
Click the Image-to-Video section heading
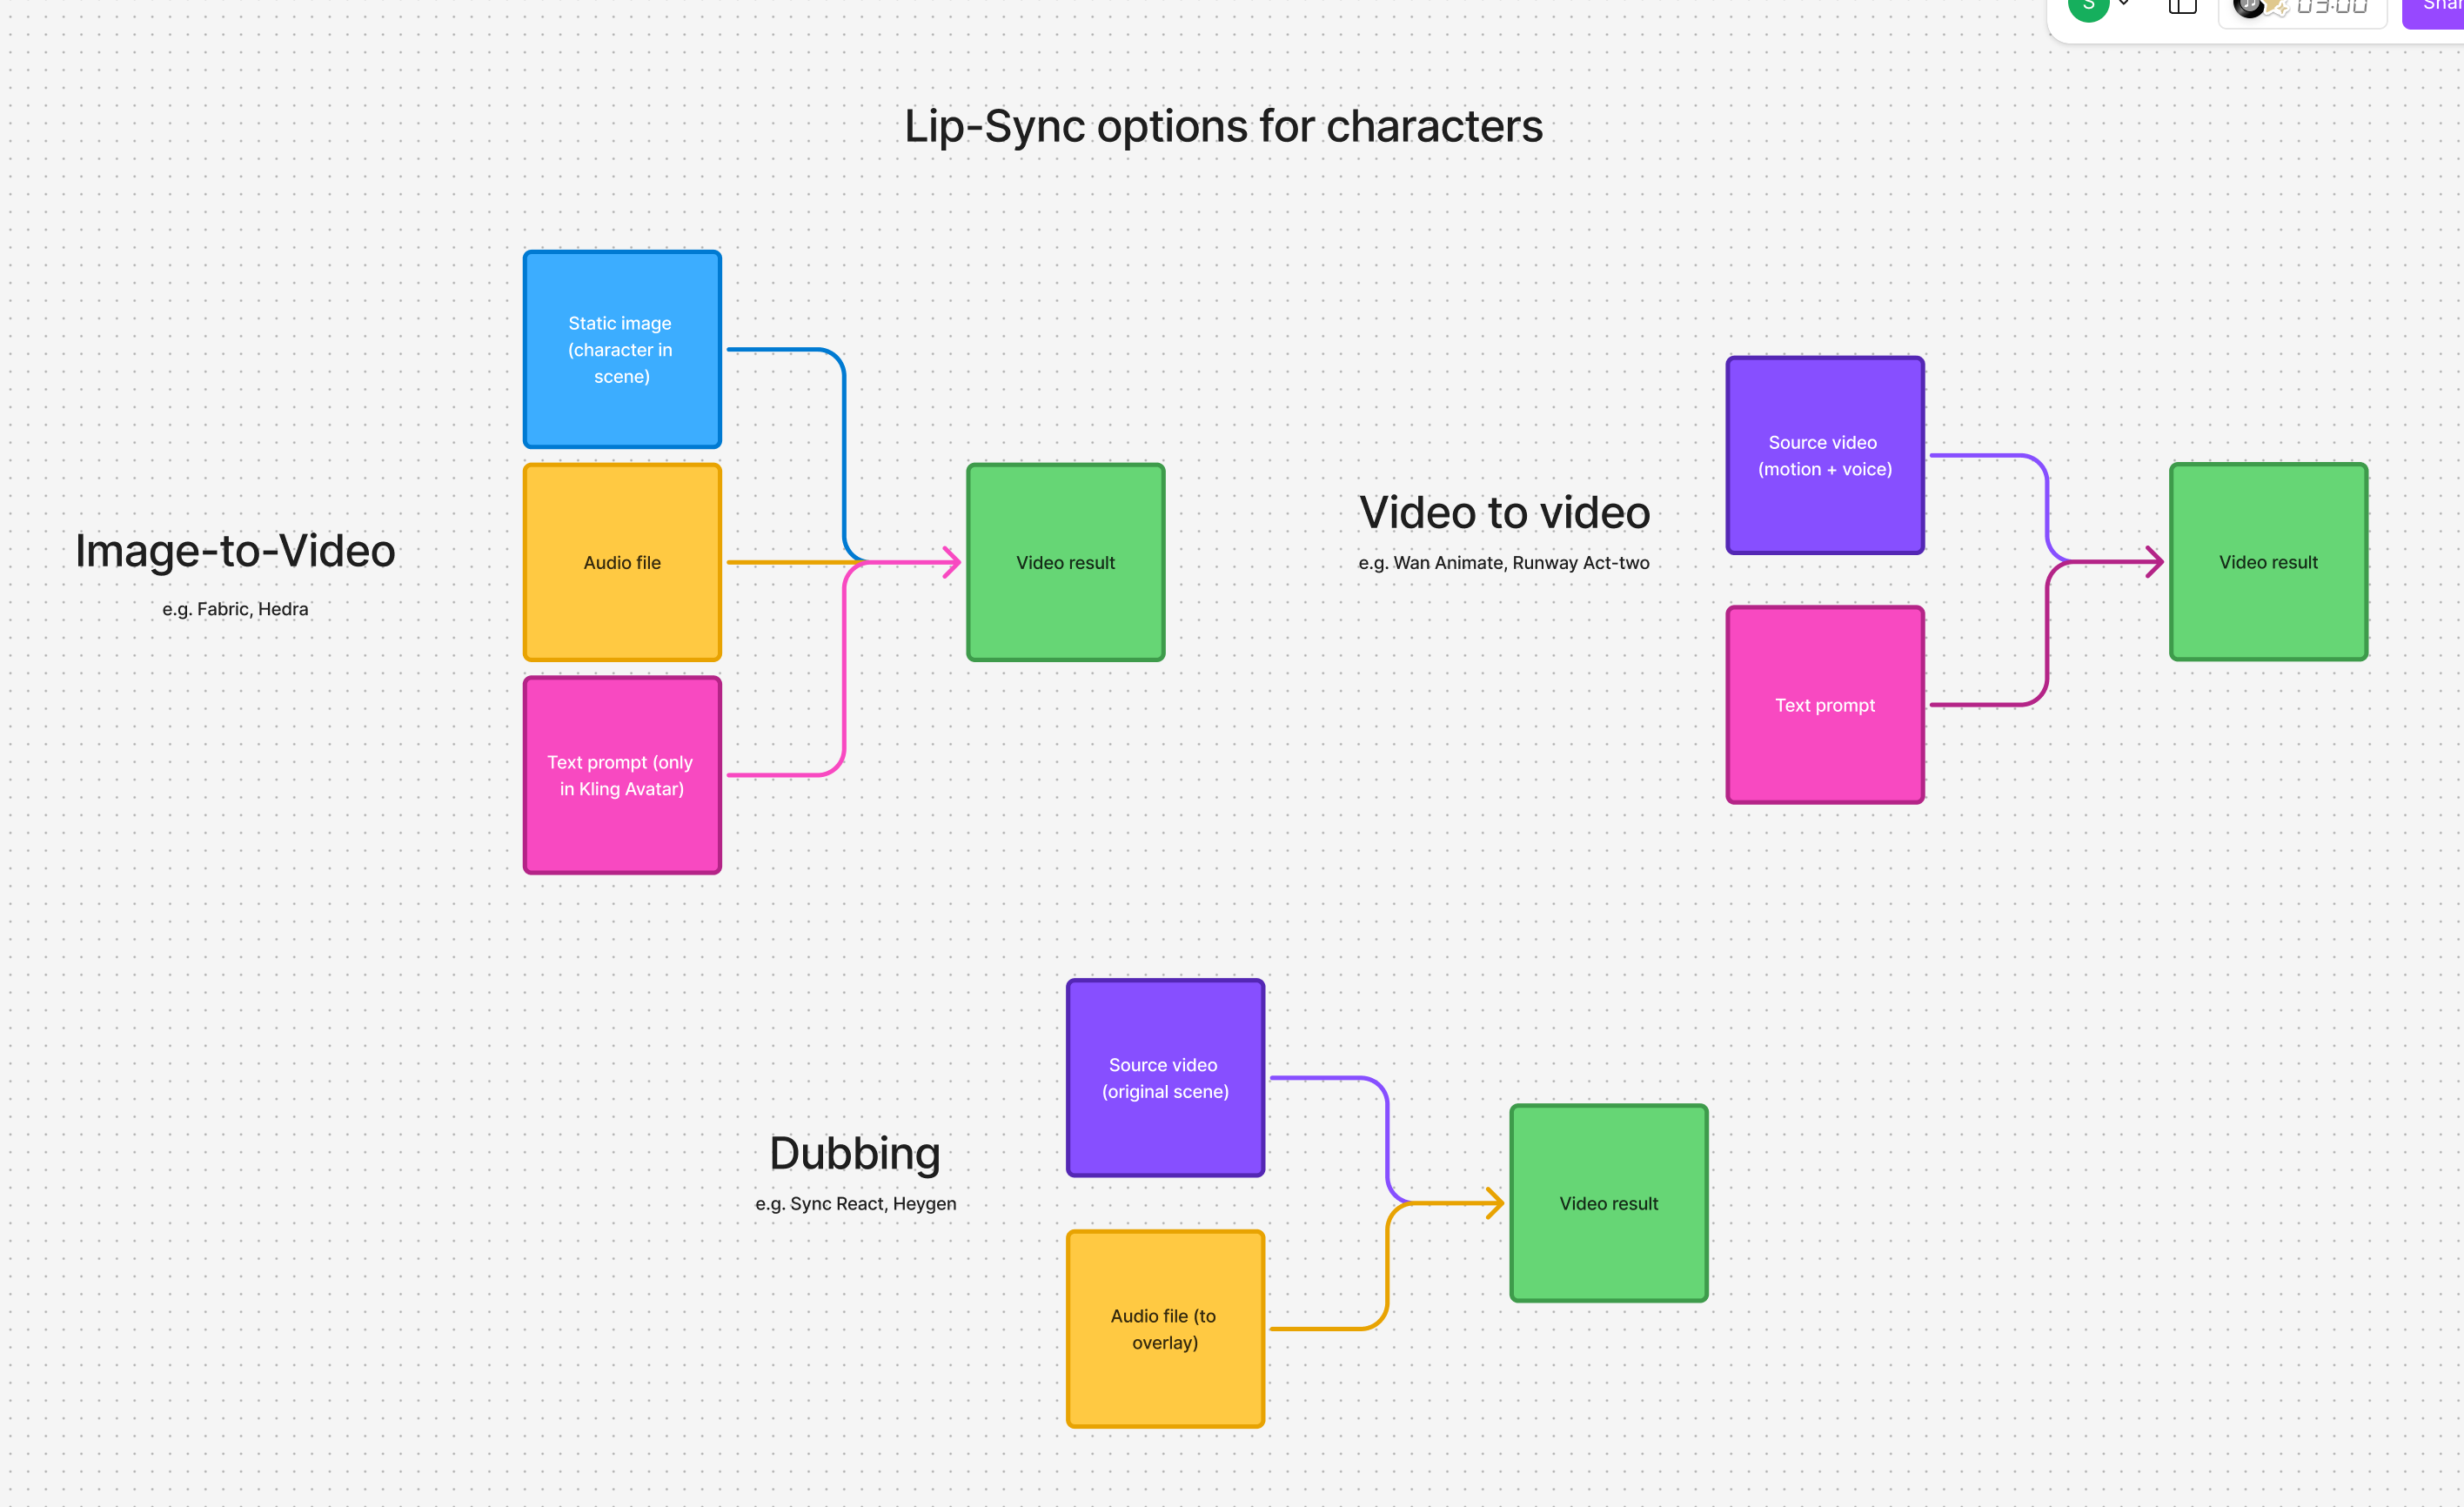[235, 550]
